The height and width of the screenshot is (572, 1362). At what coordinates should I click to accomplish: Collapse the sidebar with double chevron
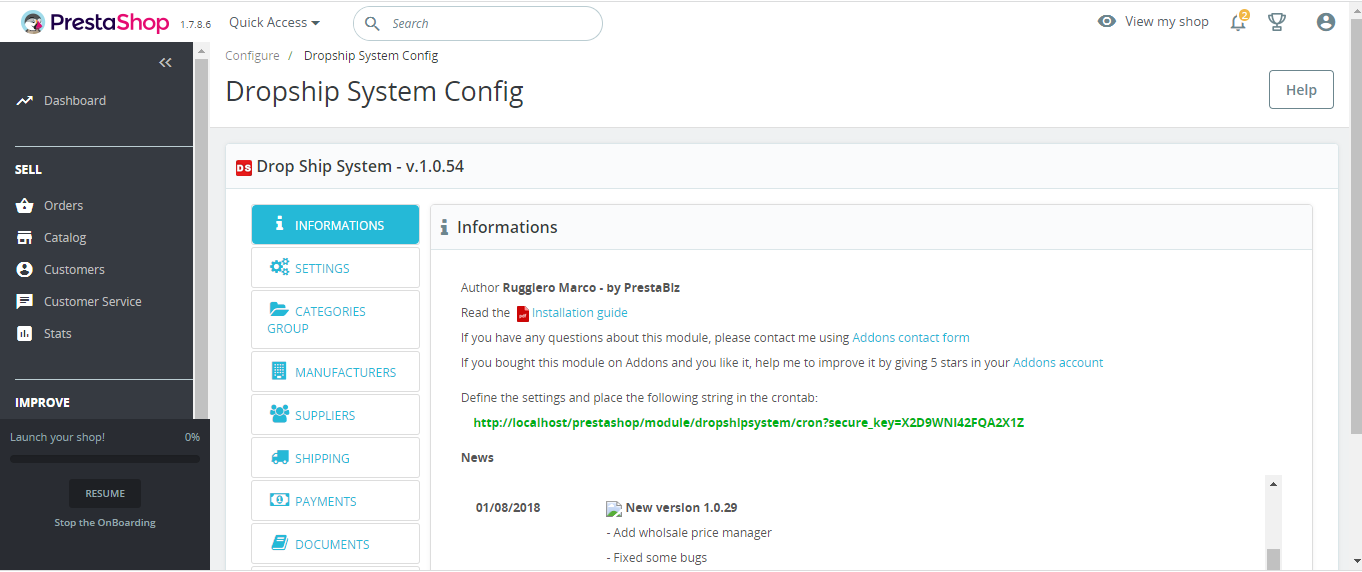(165, 63)
